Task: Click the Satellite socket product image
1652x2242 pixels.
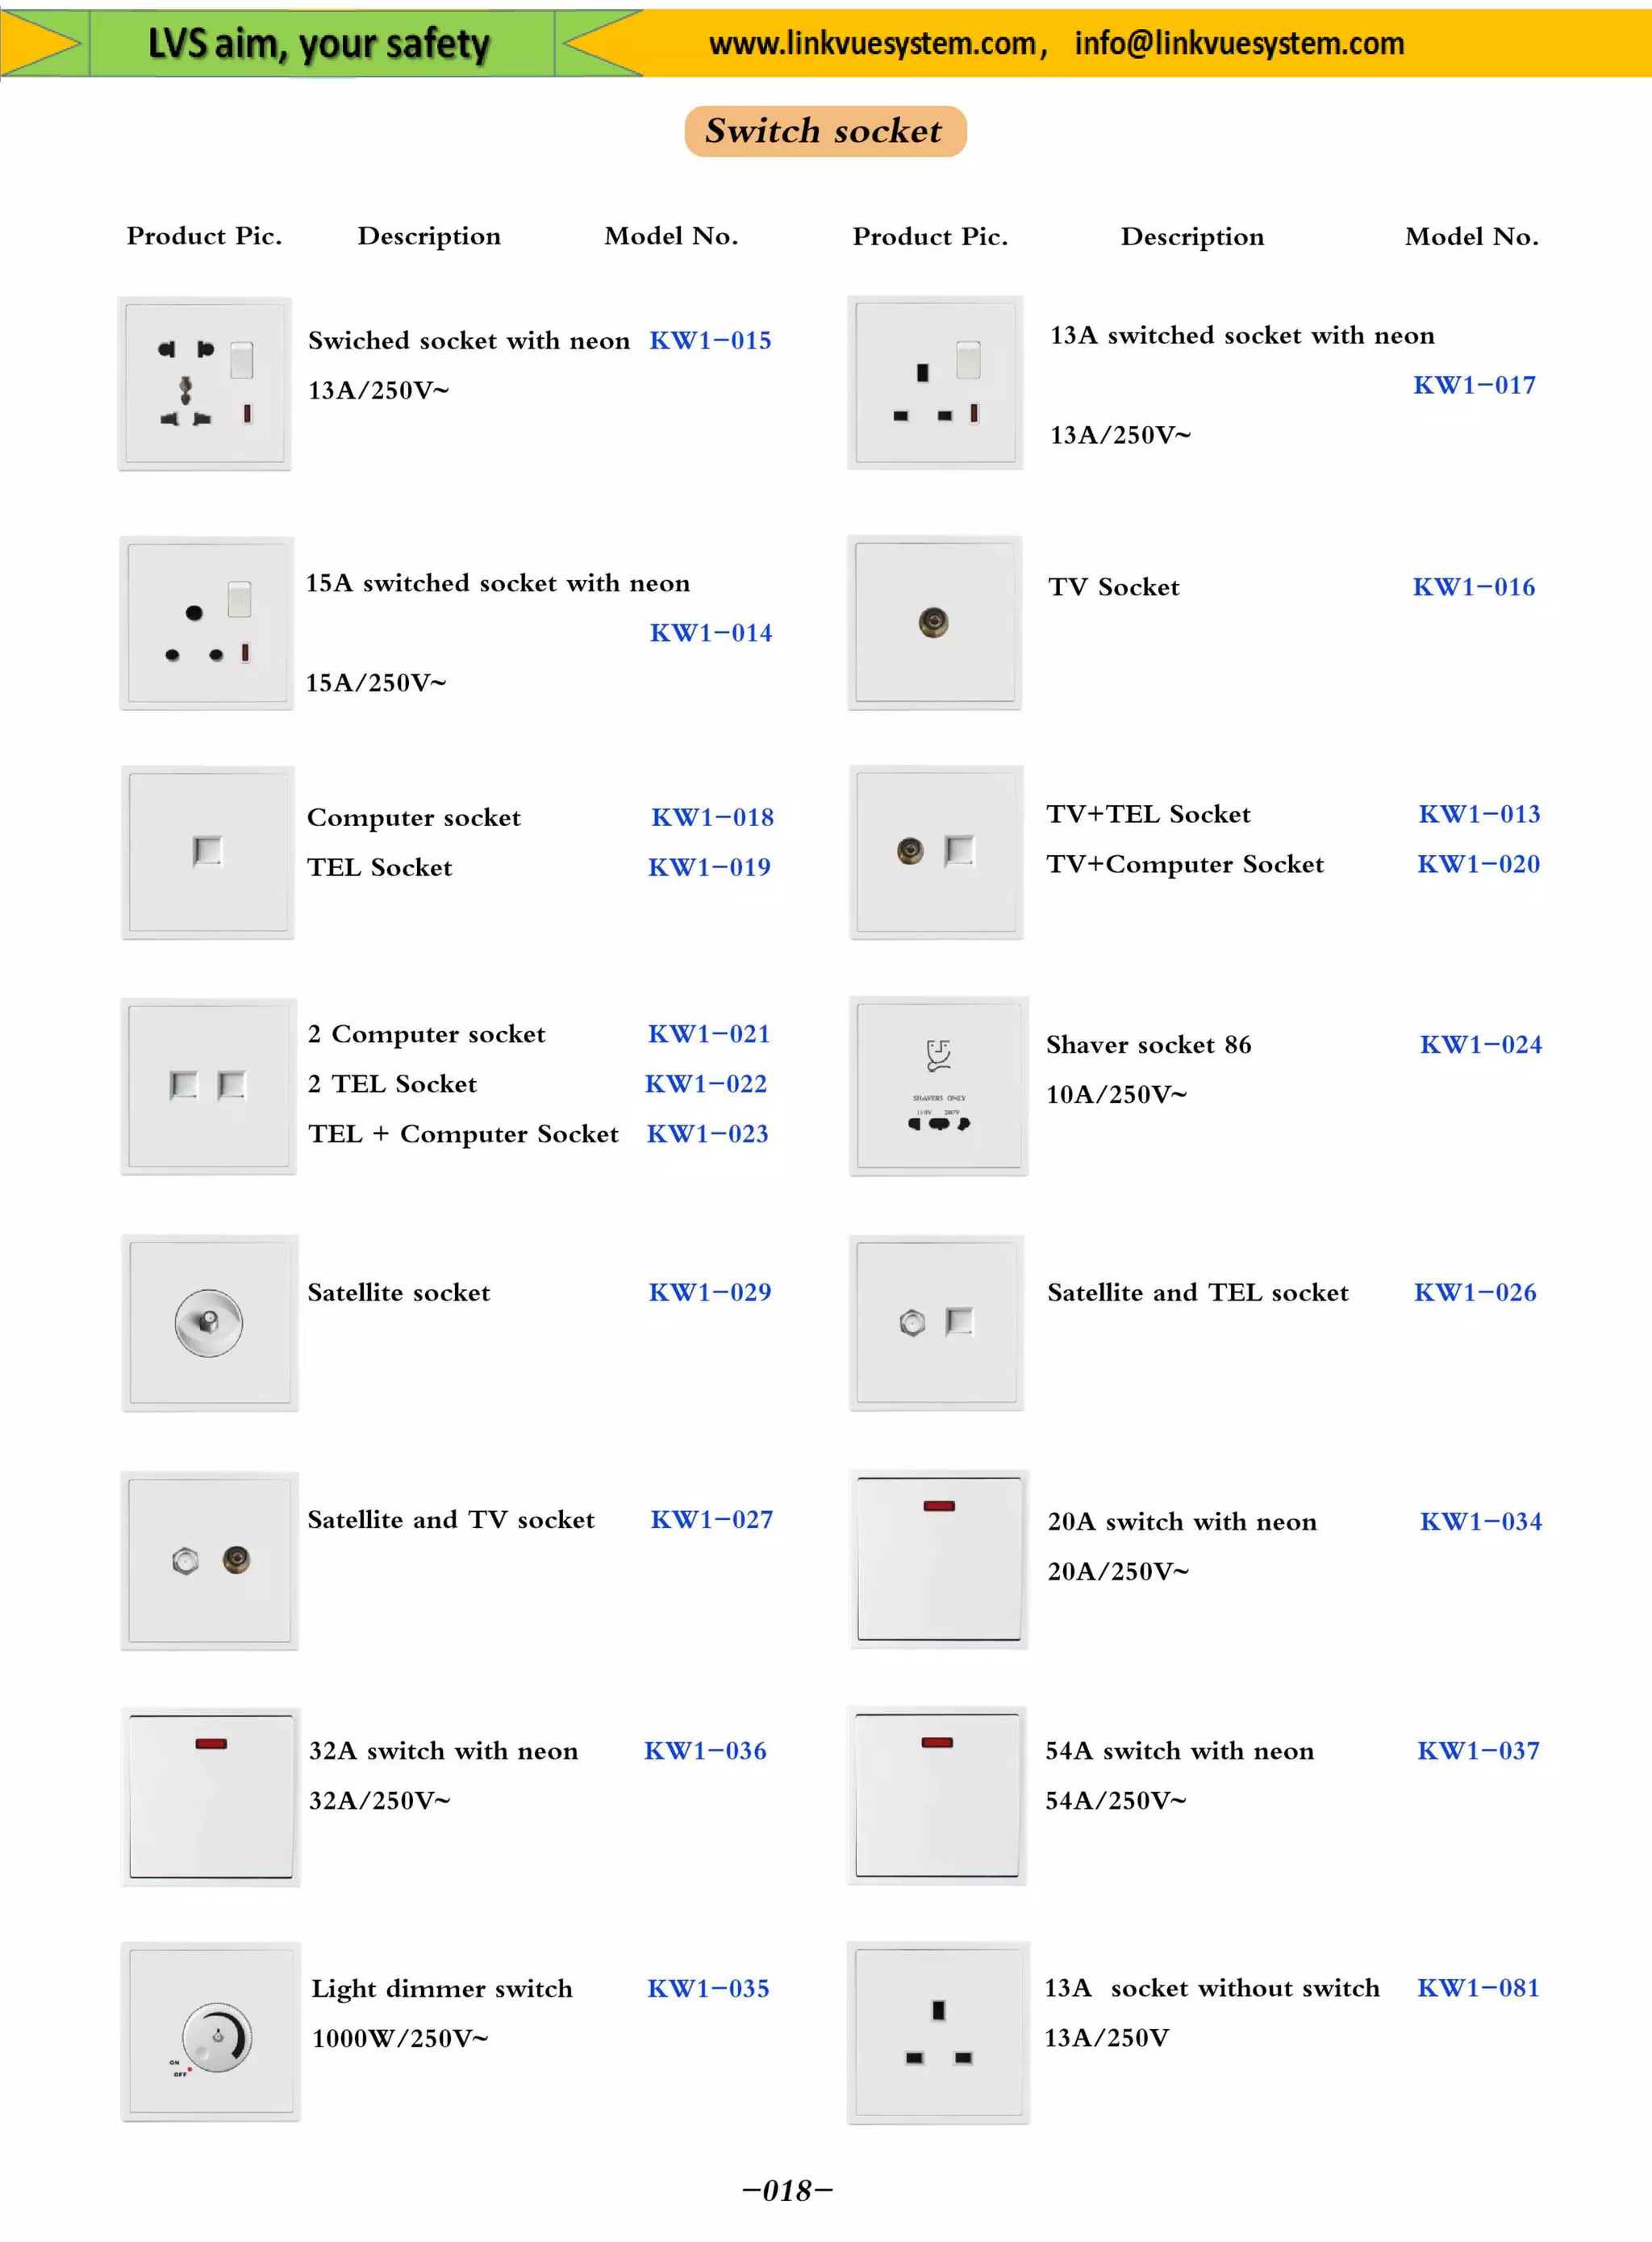Action: (209, 1322)
